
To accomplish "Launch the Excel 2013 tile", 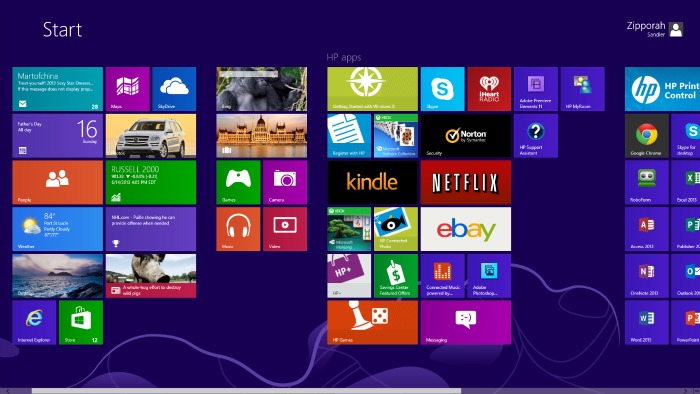I will click(686, 182).
